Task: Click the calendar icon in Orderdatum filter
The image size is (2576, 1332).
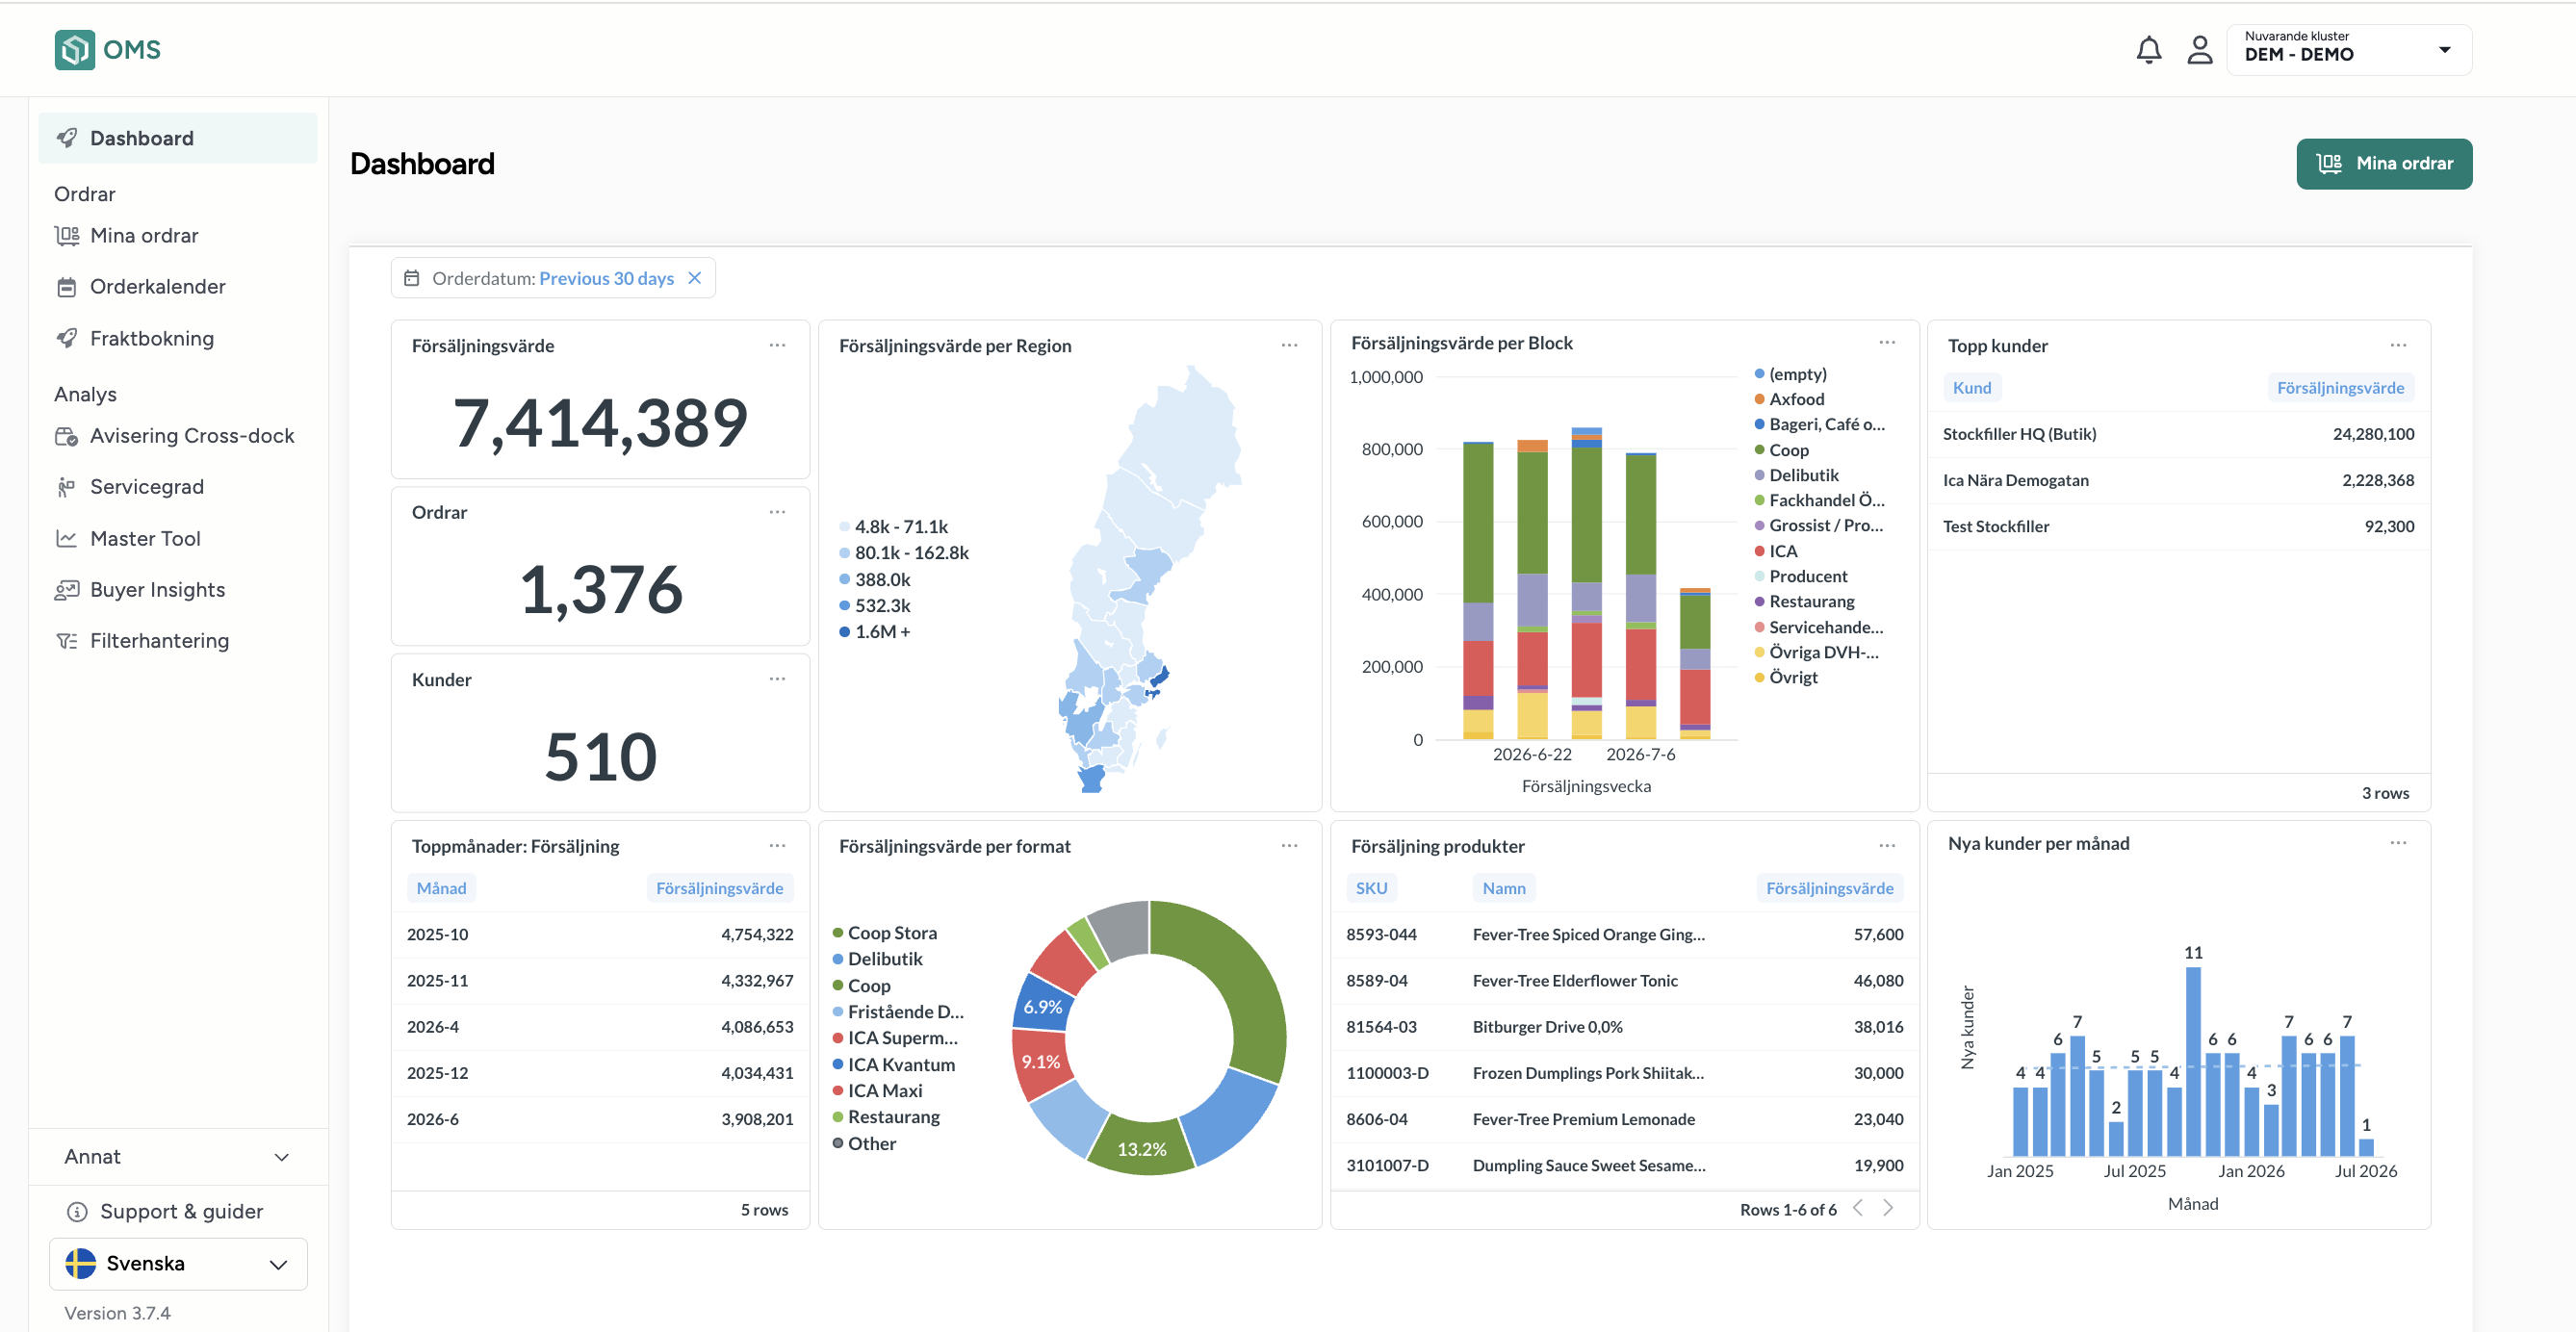Action: pos(411,278)
